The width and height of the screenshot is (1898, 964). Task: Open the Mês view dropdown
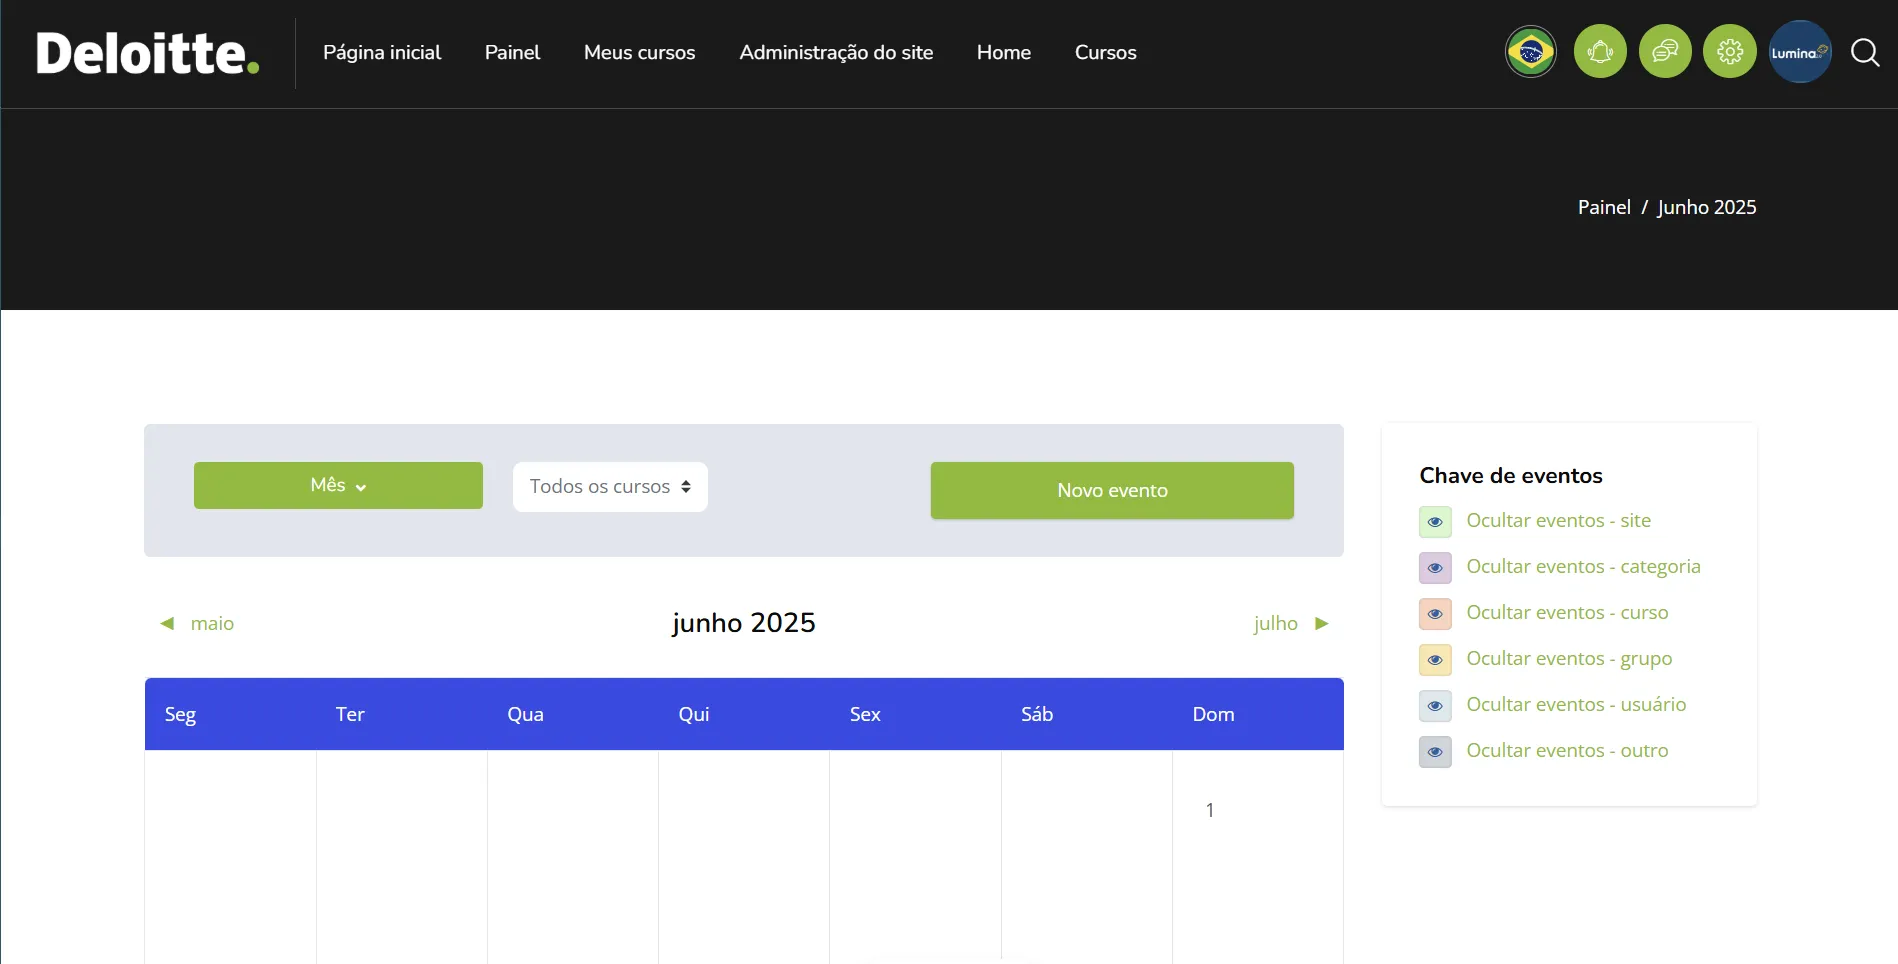[337, 485]
